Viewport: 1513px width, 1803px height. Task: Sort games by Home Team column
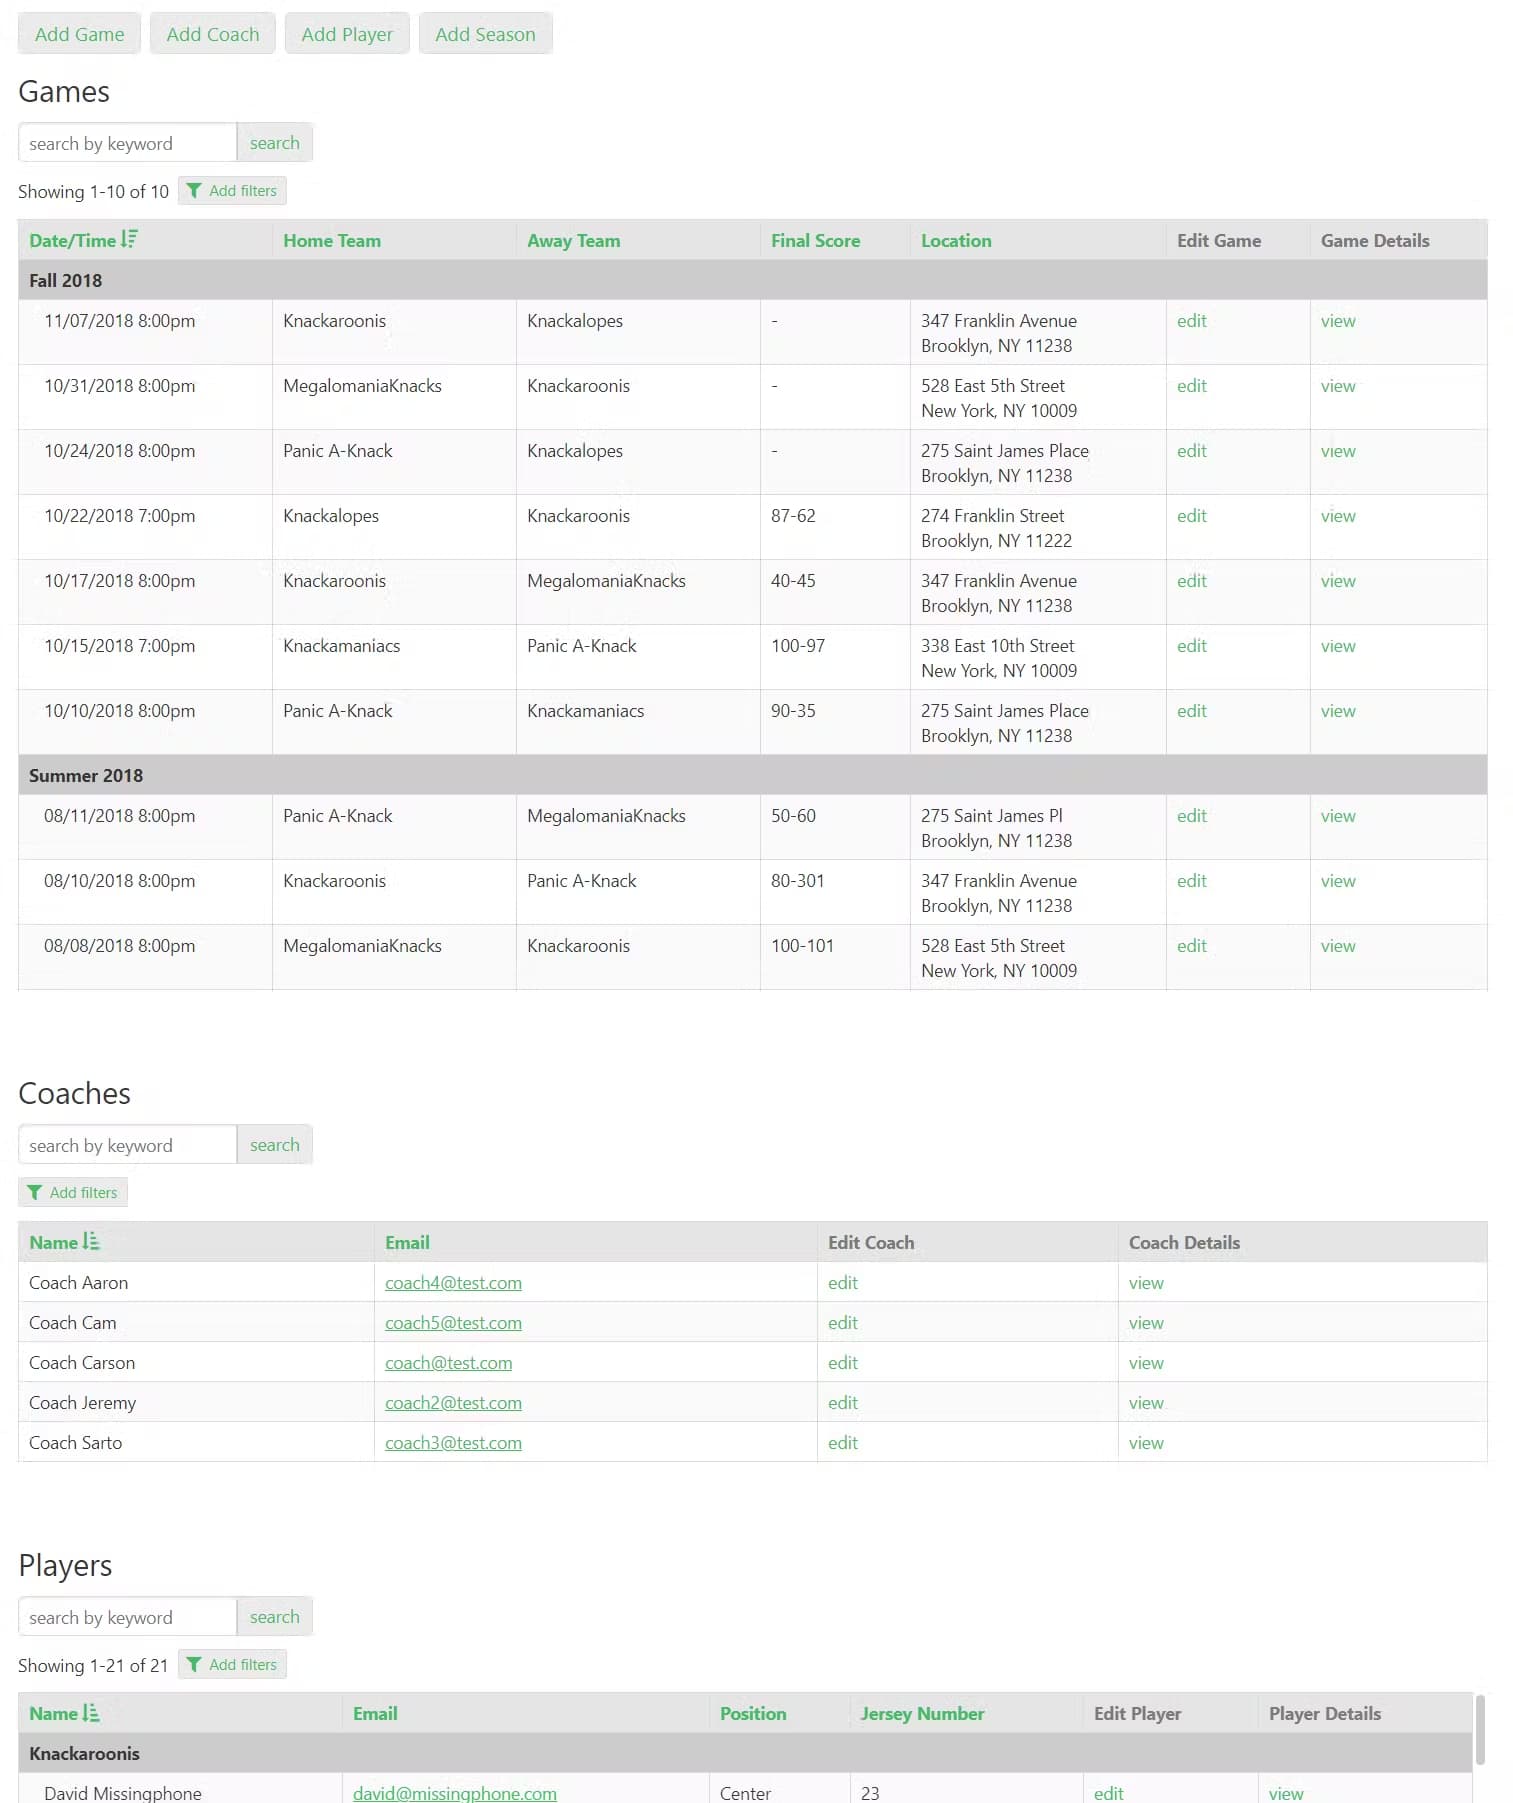(331, 241)
